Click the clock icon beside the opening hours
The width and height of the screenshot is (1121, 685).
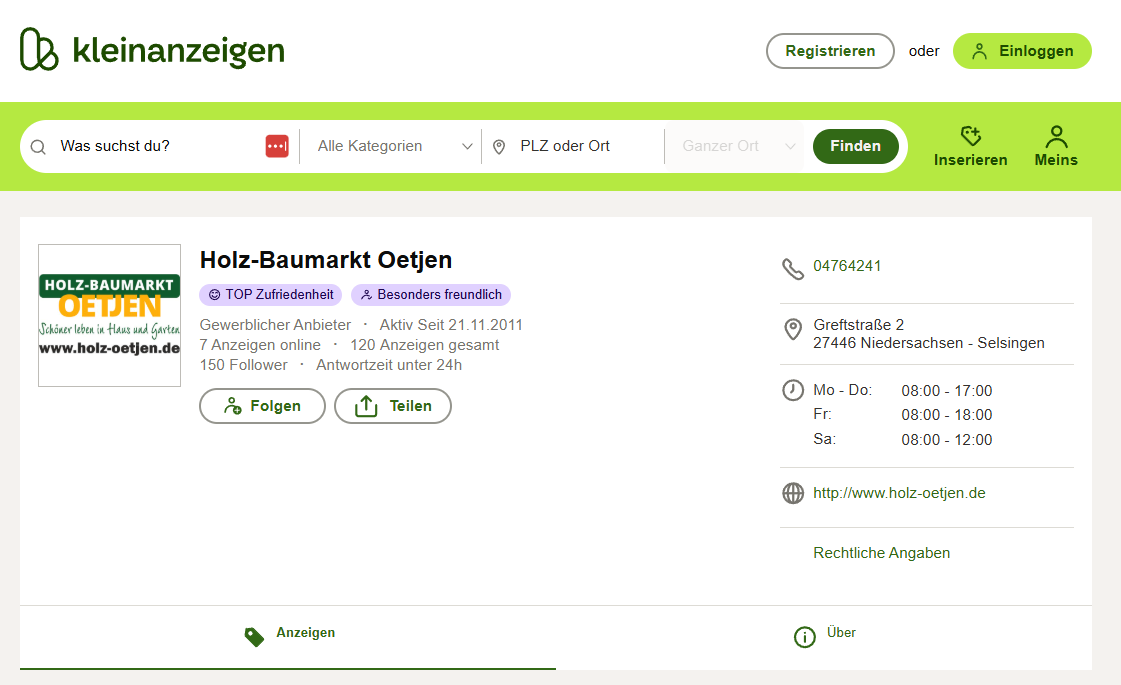click(x=793, y=390)
